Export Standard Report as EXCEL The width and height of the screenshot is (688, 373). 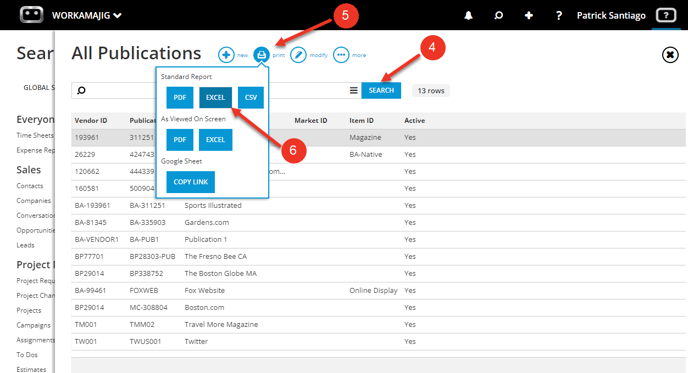pyautogui.click(x=215, y=97)
